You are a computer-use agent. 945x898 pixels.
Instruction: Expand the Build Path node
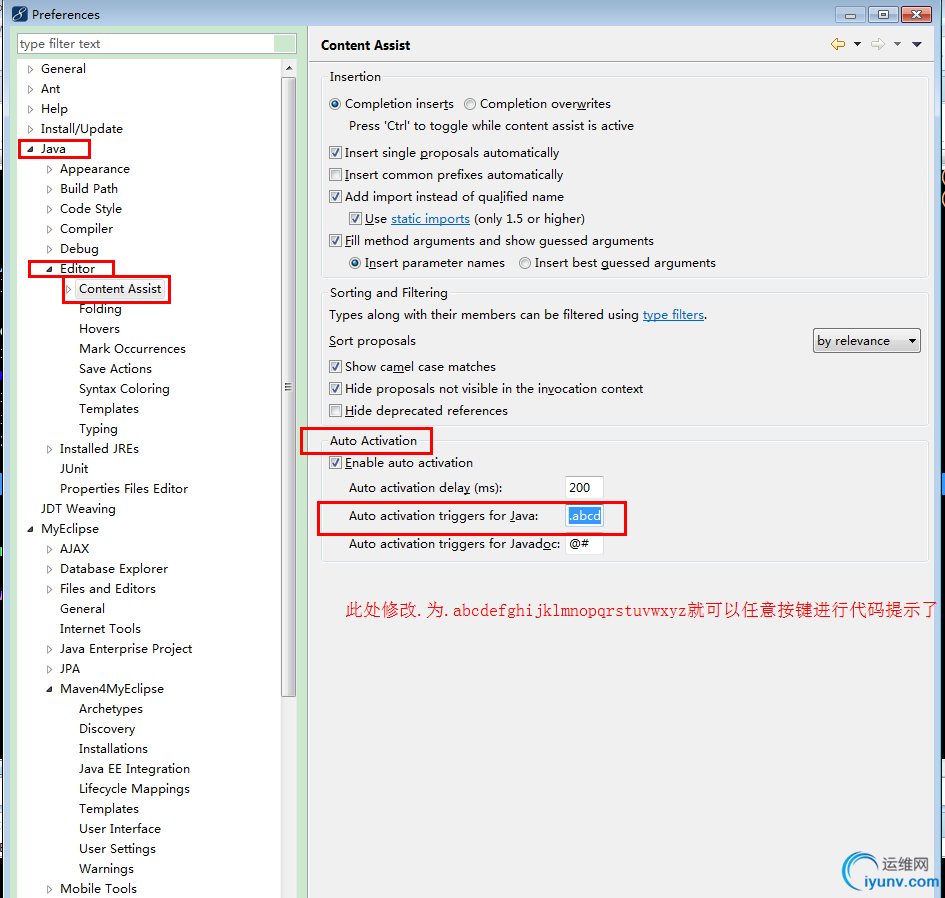click(49, 189)
